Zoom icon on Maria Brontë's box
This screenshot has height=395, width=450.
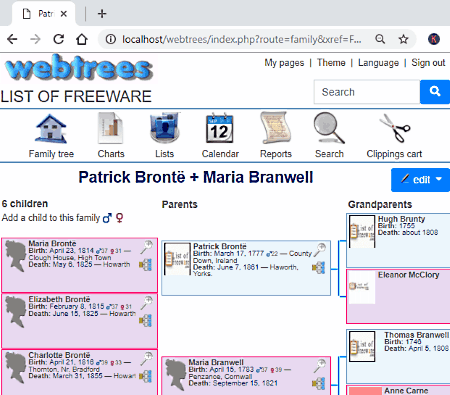[146, 247]
